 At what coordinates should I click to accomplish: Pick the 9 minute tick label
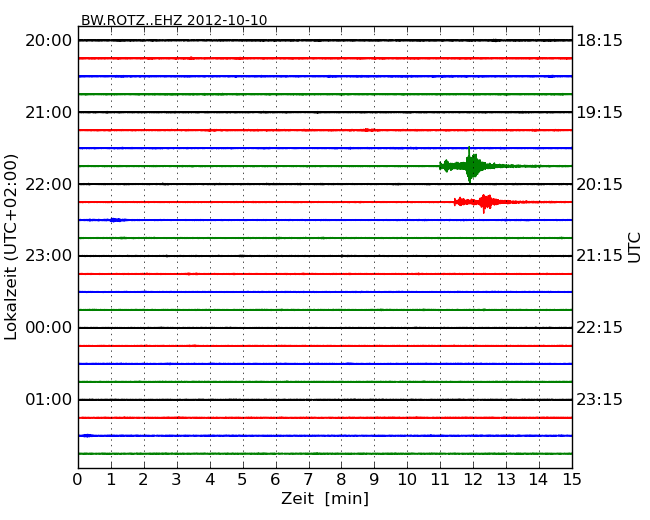374,480
